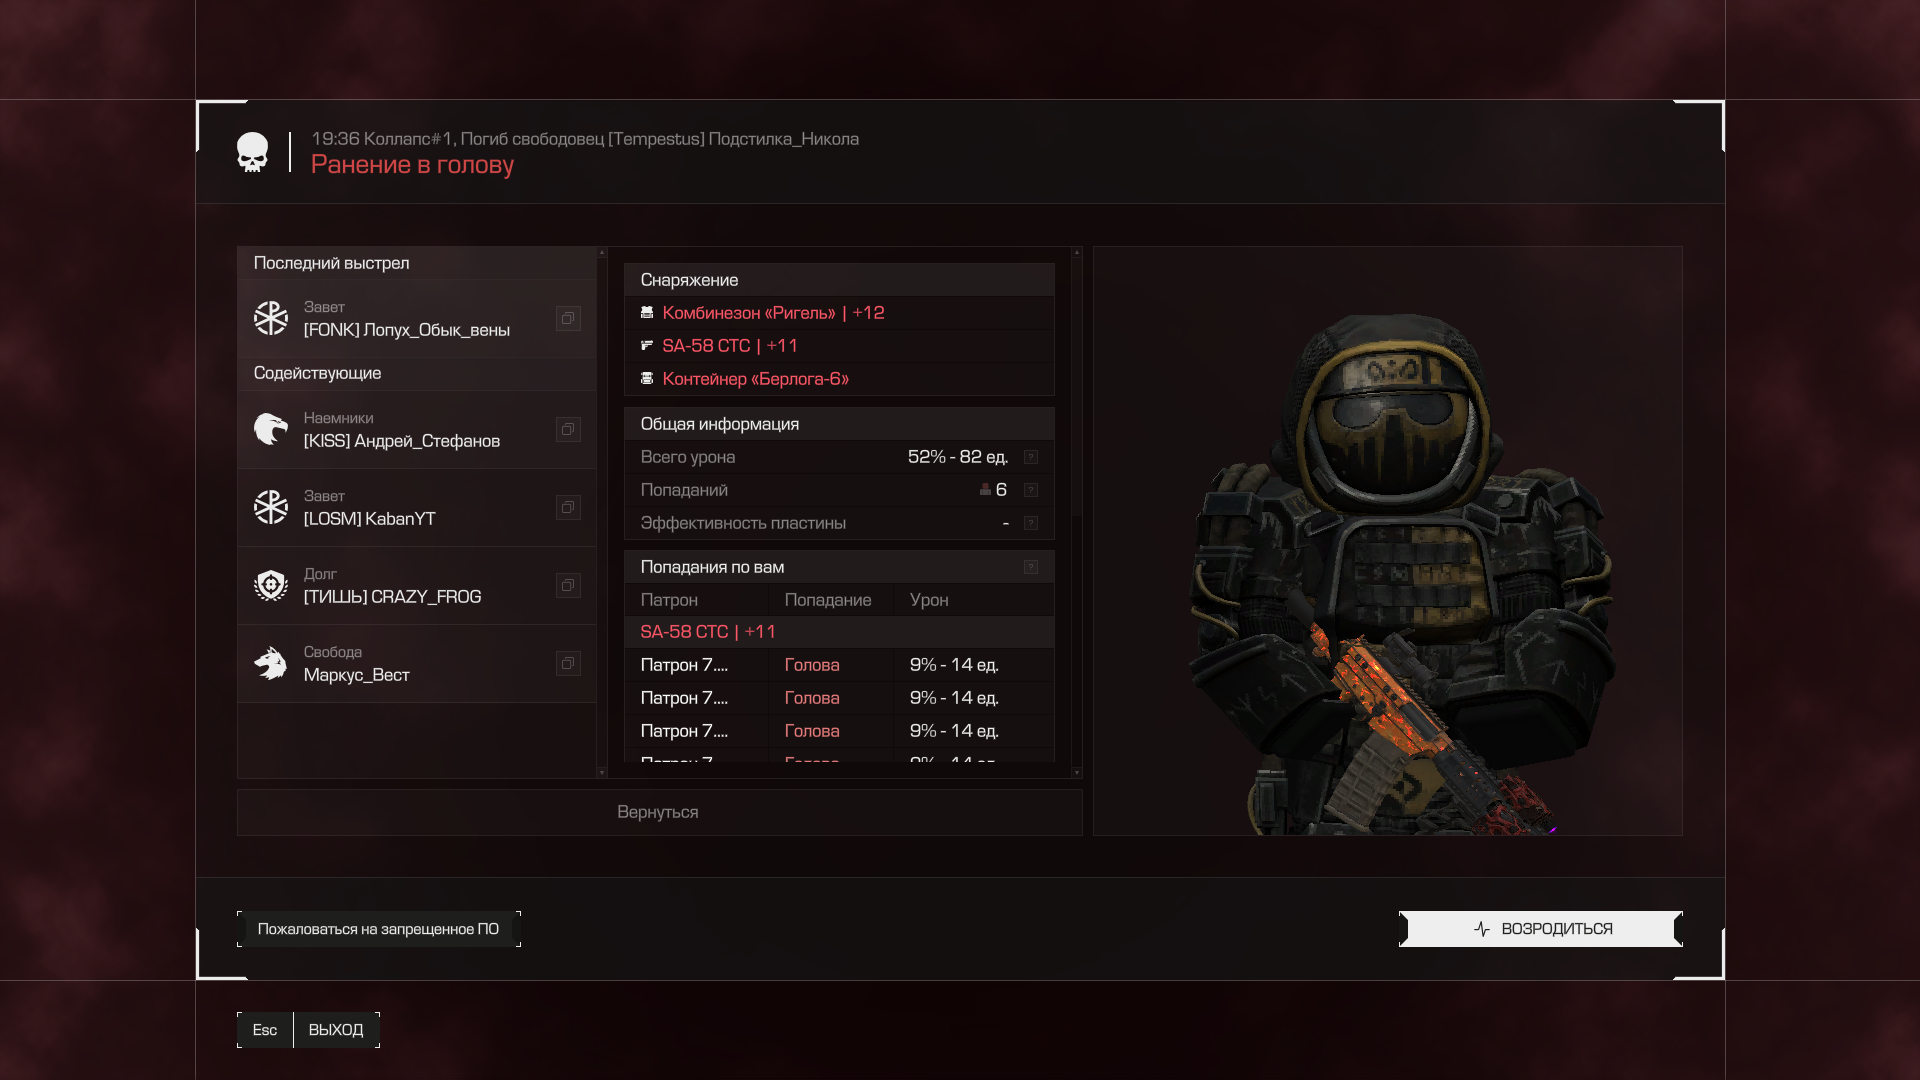Click the Попадание column header
Image resolution: width=1920 pixels, height=1080 pixels.
[x=831, y=600]
